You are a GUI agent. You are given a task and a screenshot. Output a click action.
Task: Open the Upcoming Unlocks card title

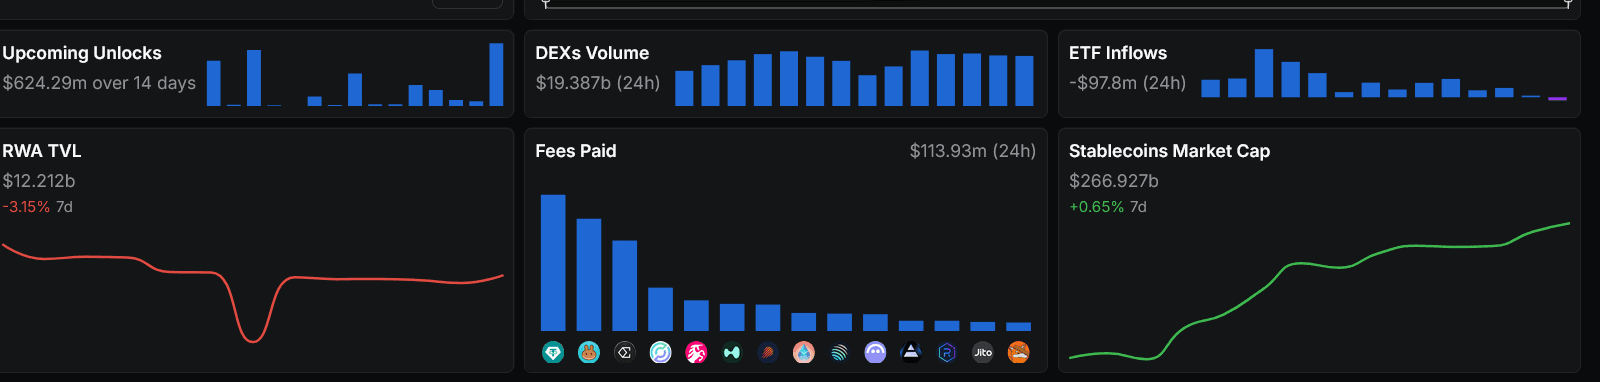[82, 53]
